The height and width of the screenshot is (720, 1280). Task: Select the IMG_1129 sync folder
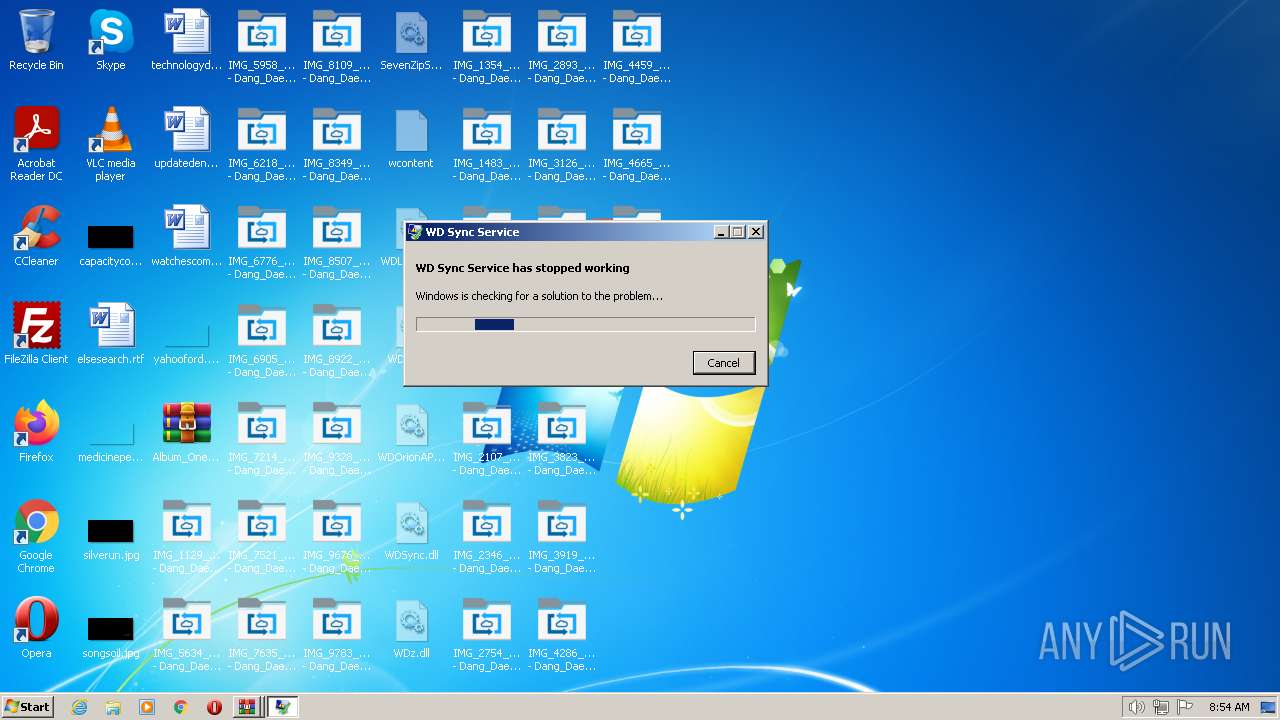[186, 536]
